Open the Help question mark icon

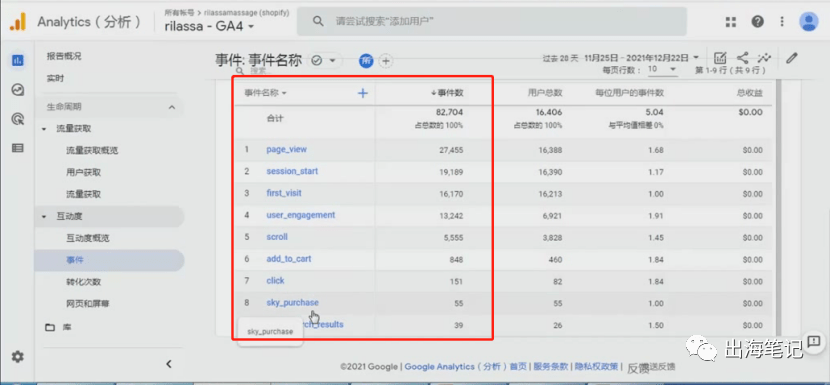757,22
